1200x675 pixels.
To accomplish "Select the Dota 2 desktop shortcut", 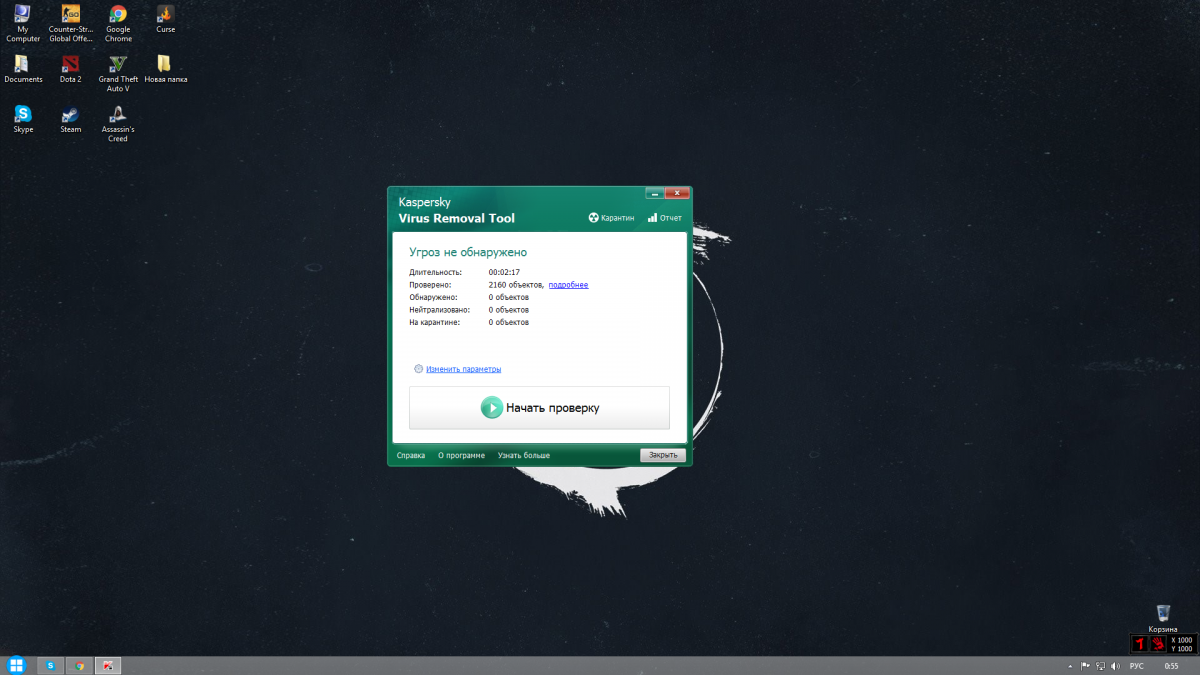I will point(71,69).
